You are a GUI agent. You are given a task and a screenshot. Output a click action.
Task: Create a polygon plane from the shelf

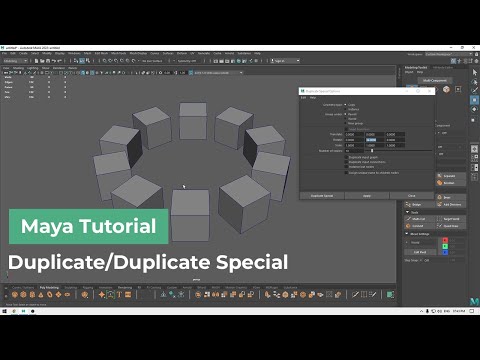click(x=58, y=294)
